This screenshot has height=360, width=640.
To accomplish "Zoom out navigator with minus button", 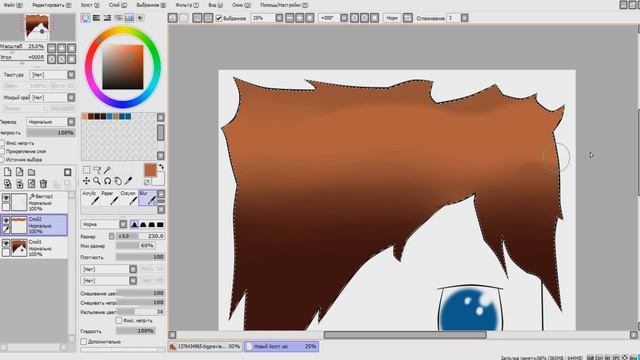I will (51, 48).
